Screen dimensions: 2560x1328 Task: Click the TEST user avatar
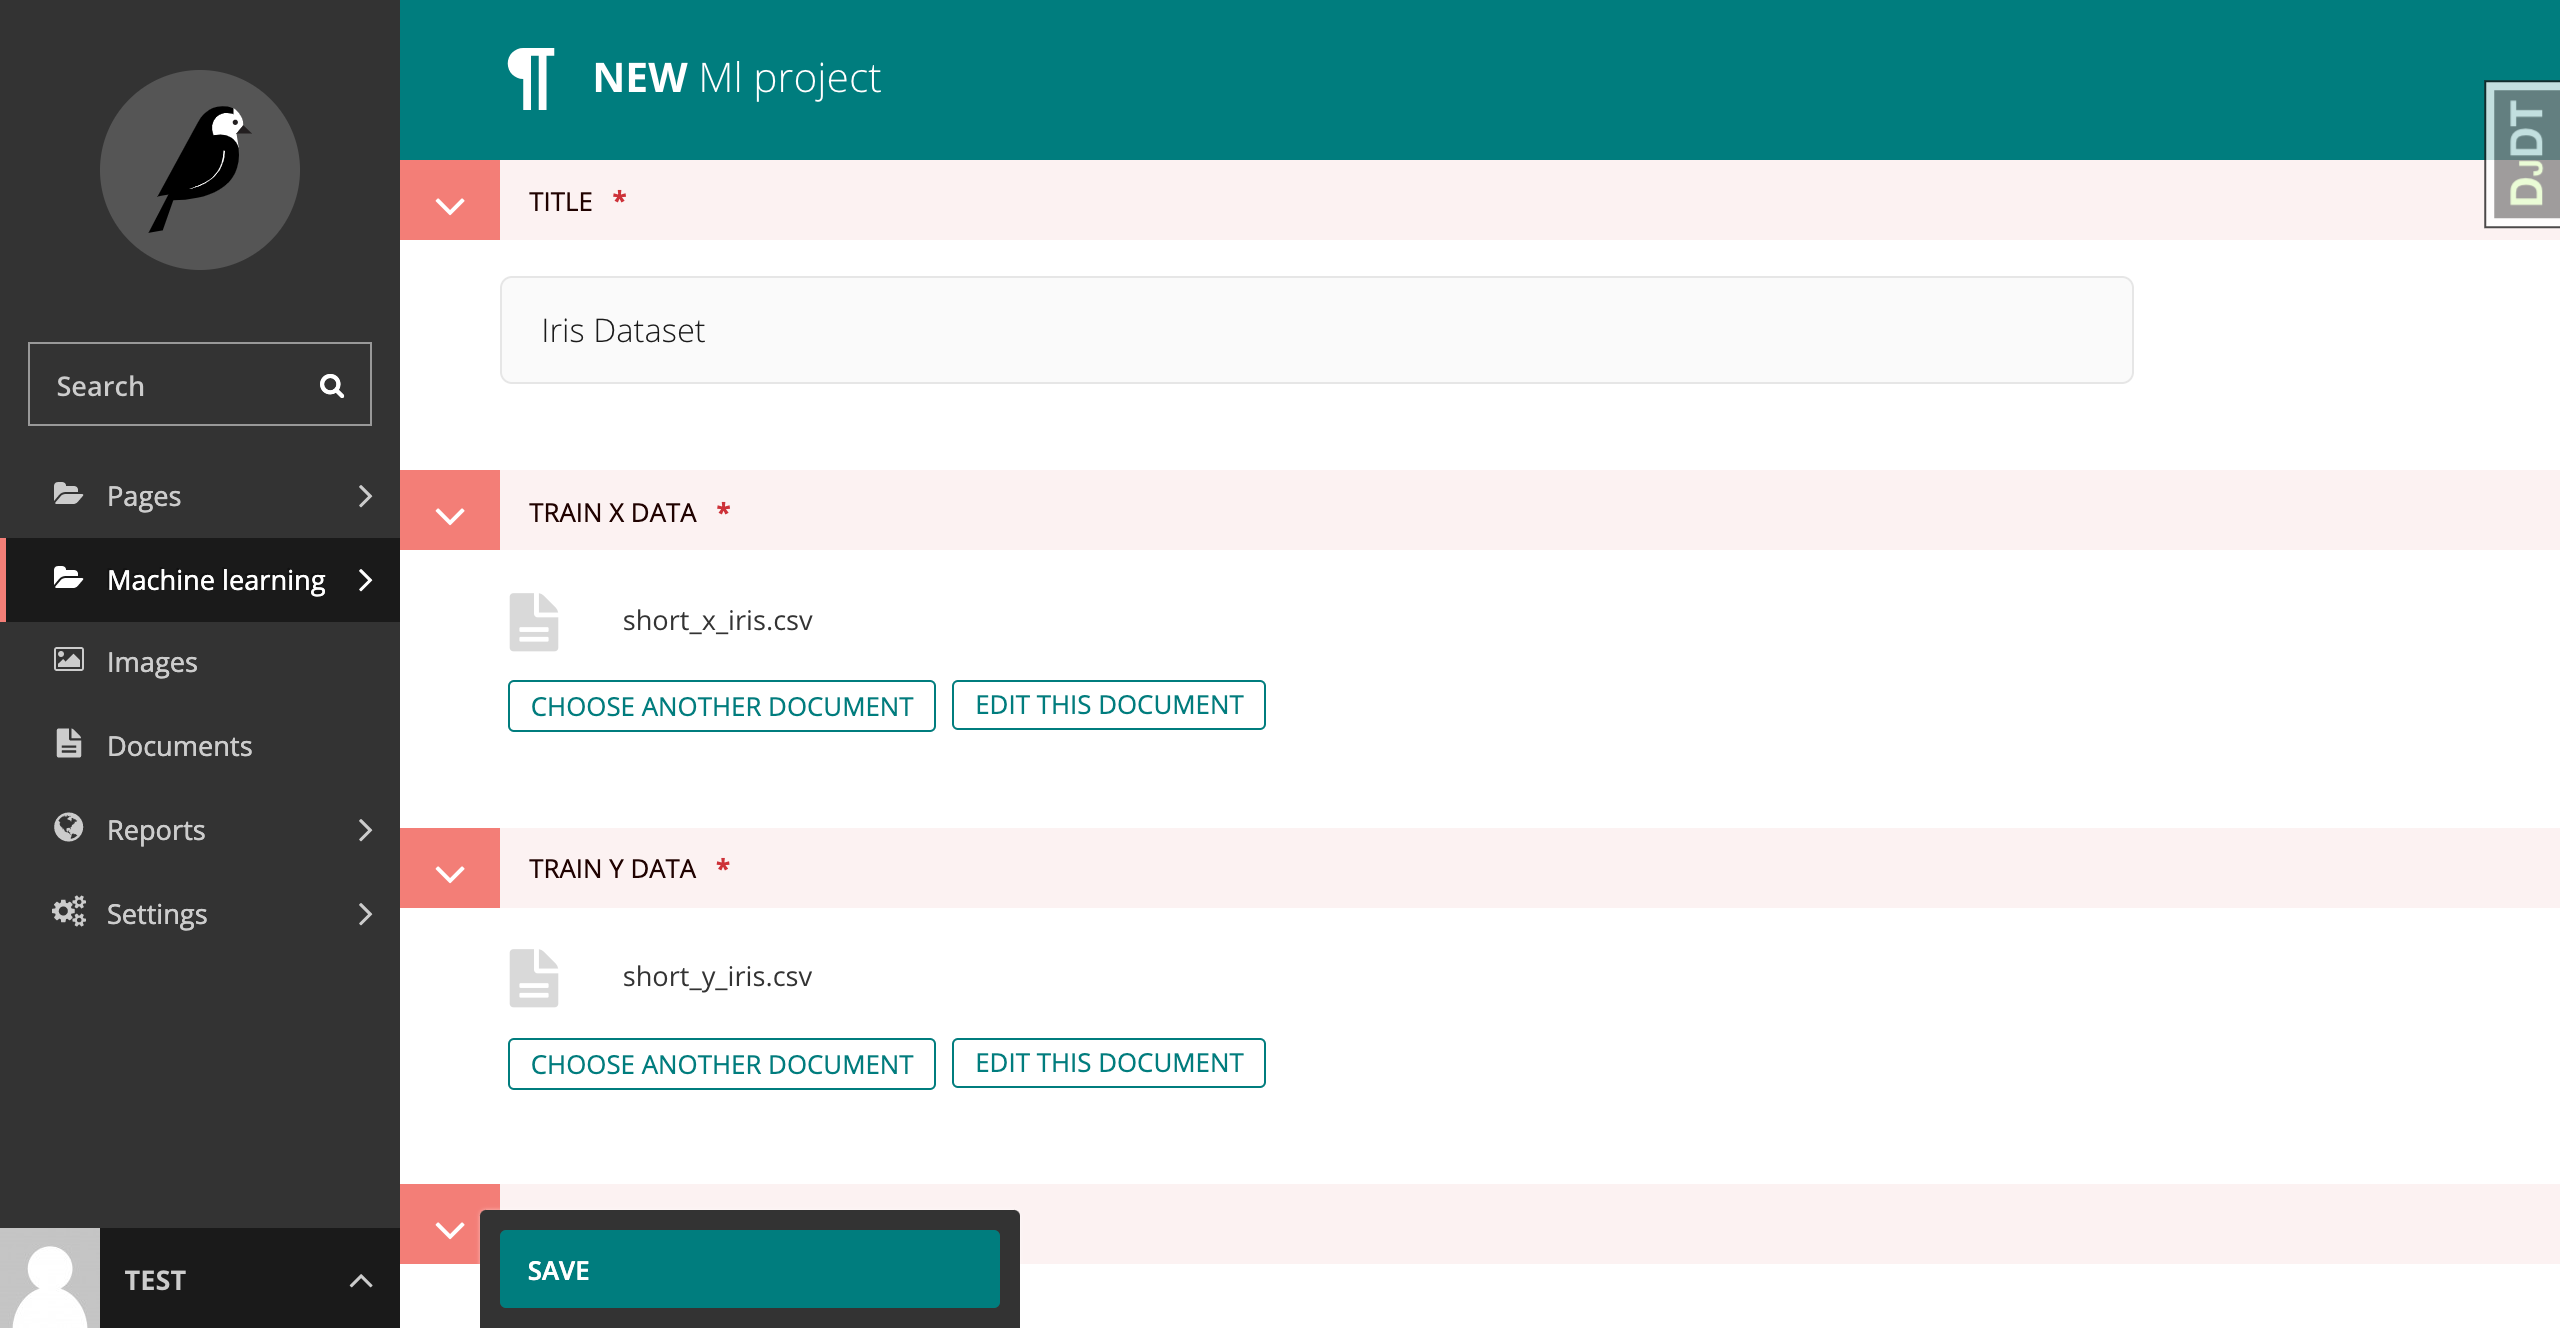coord(50,1278)
